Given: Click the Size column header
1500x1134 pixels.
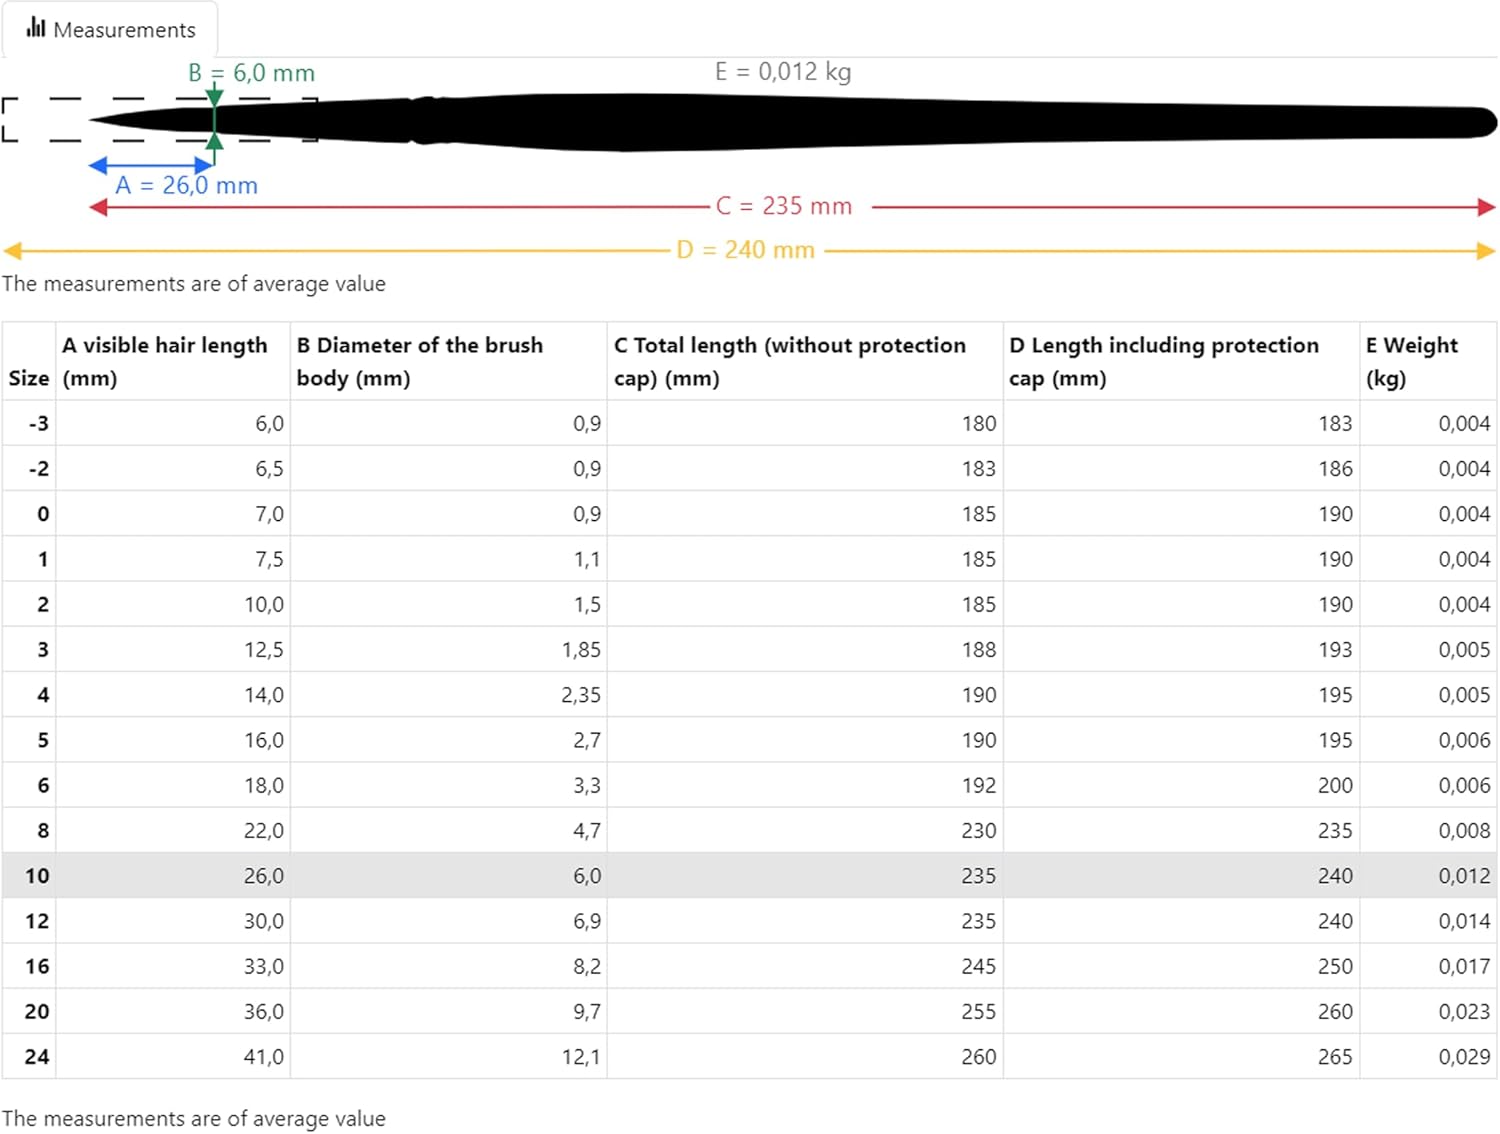Looking at the screenshot, I should [x=29, y=378].
